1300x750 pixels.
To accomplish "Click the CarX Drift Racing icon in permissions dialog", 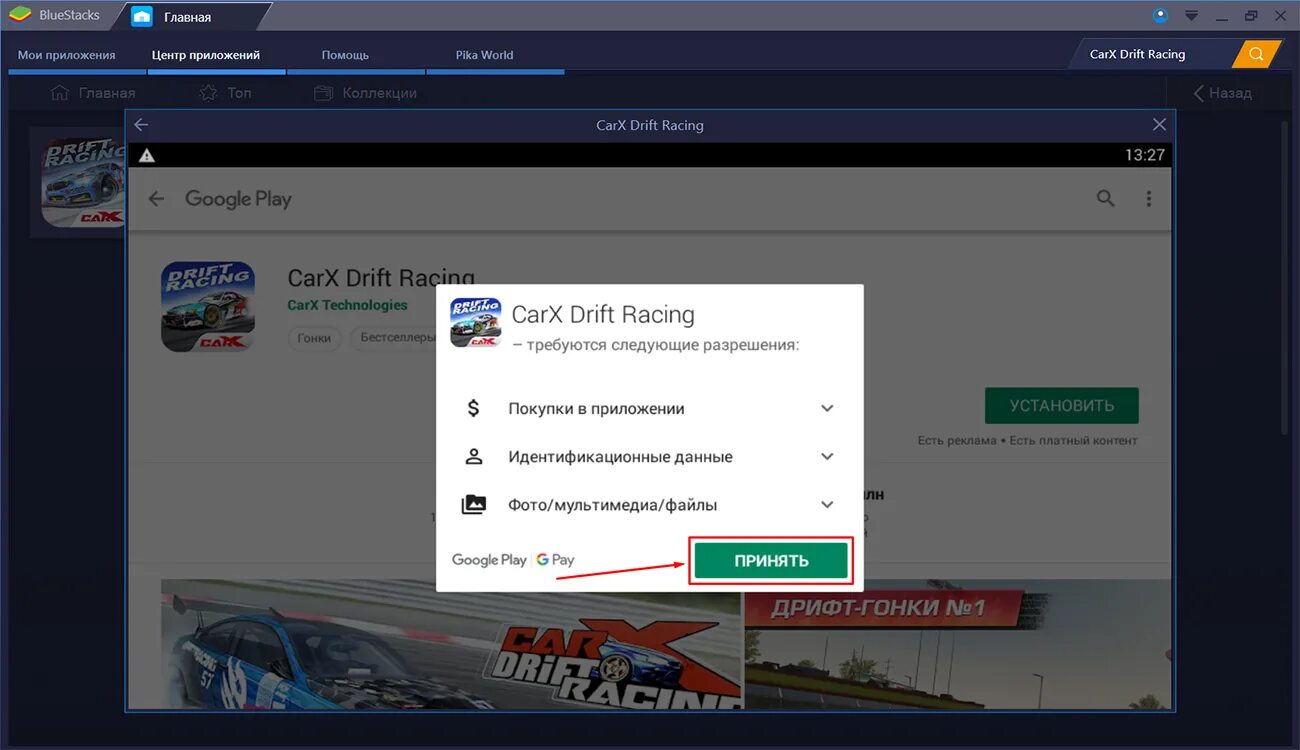I will click(x=476, y=322).
